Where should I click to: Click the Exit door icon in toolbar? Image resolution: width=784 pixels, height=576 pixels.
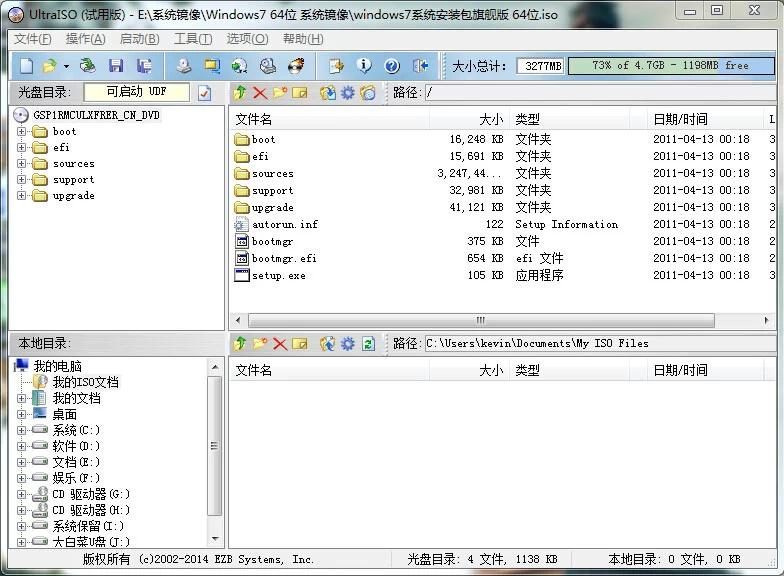[420, 66]
